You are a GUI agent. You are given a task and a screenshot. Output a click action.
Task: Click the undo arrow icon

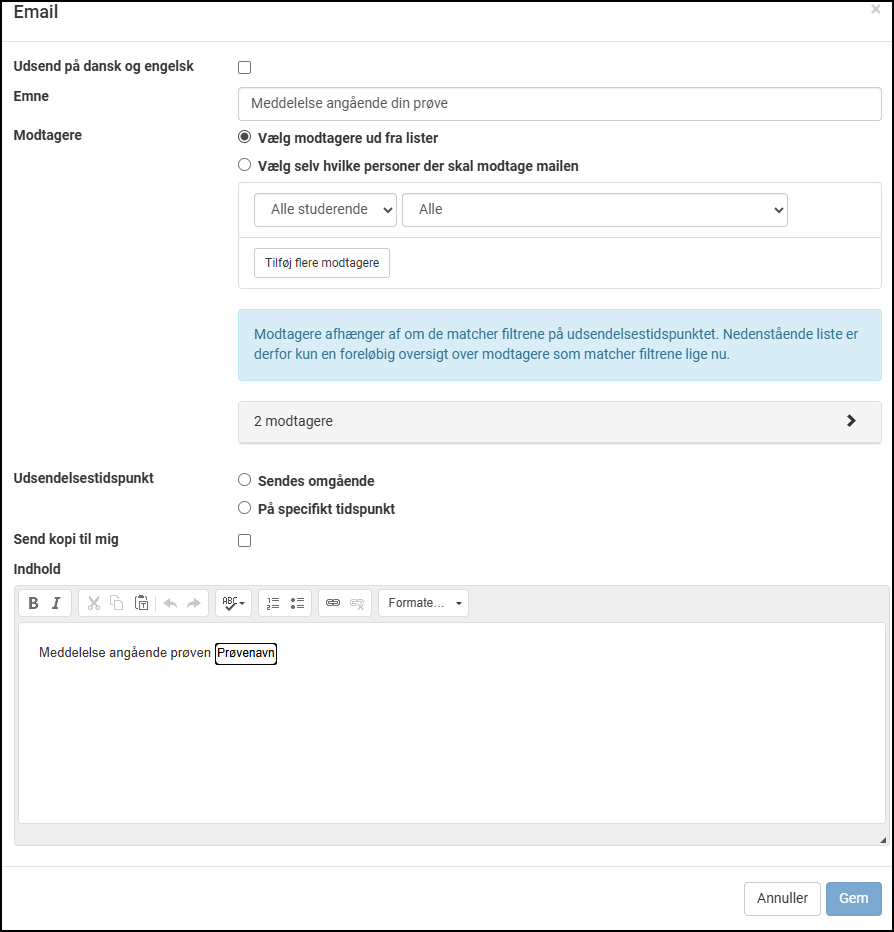(x=170, y=603)
